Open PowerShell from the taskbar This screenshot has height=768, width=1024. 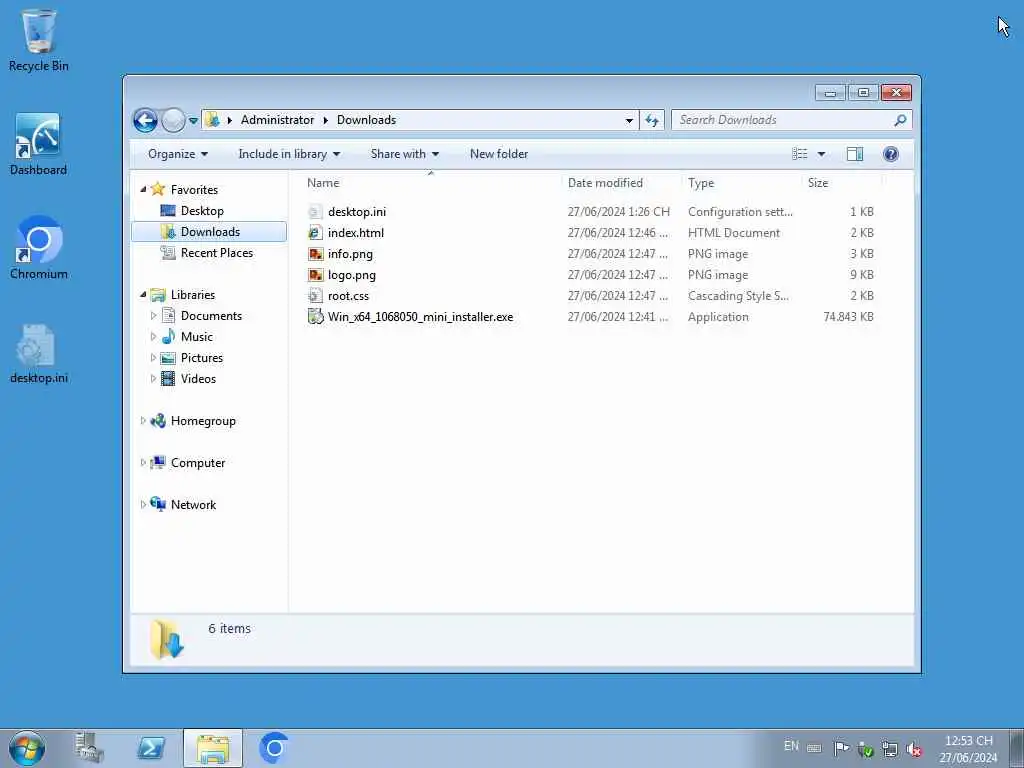[151, 748]
